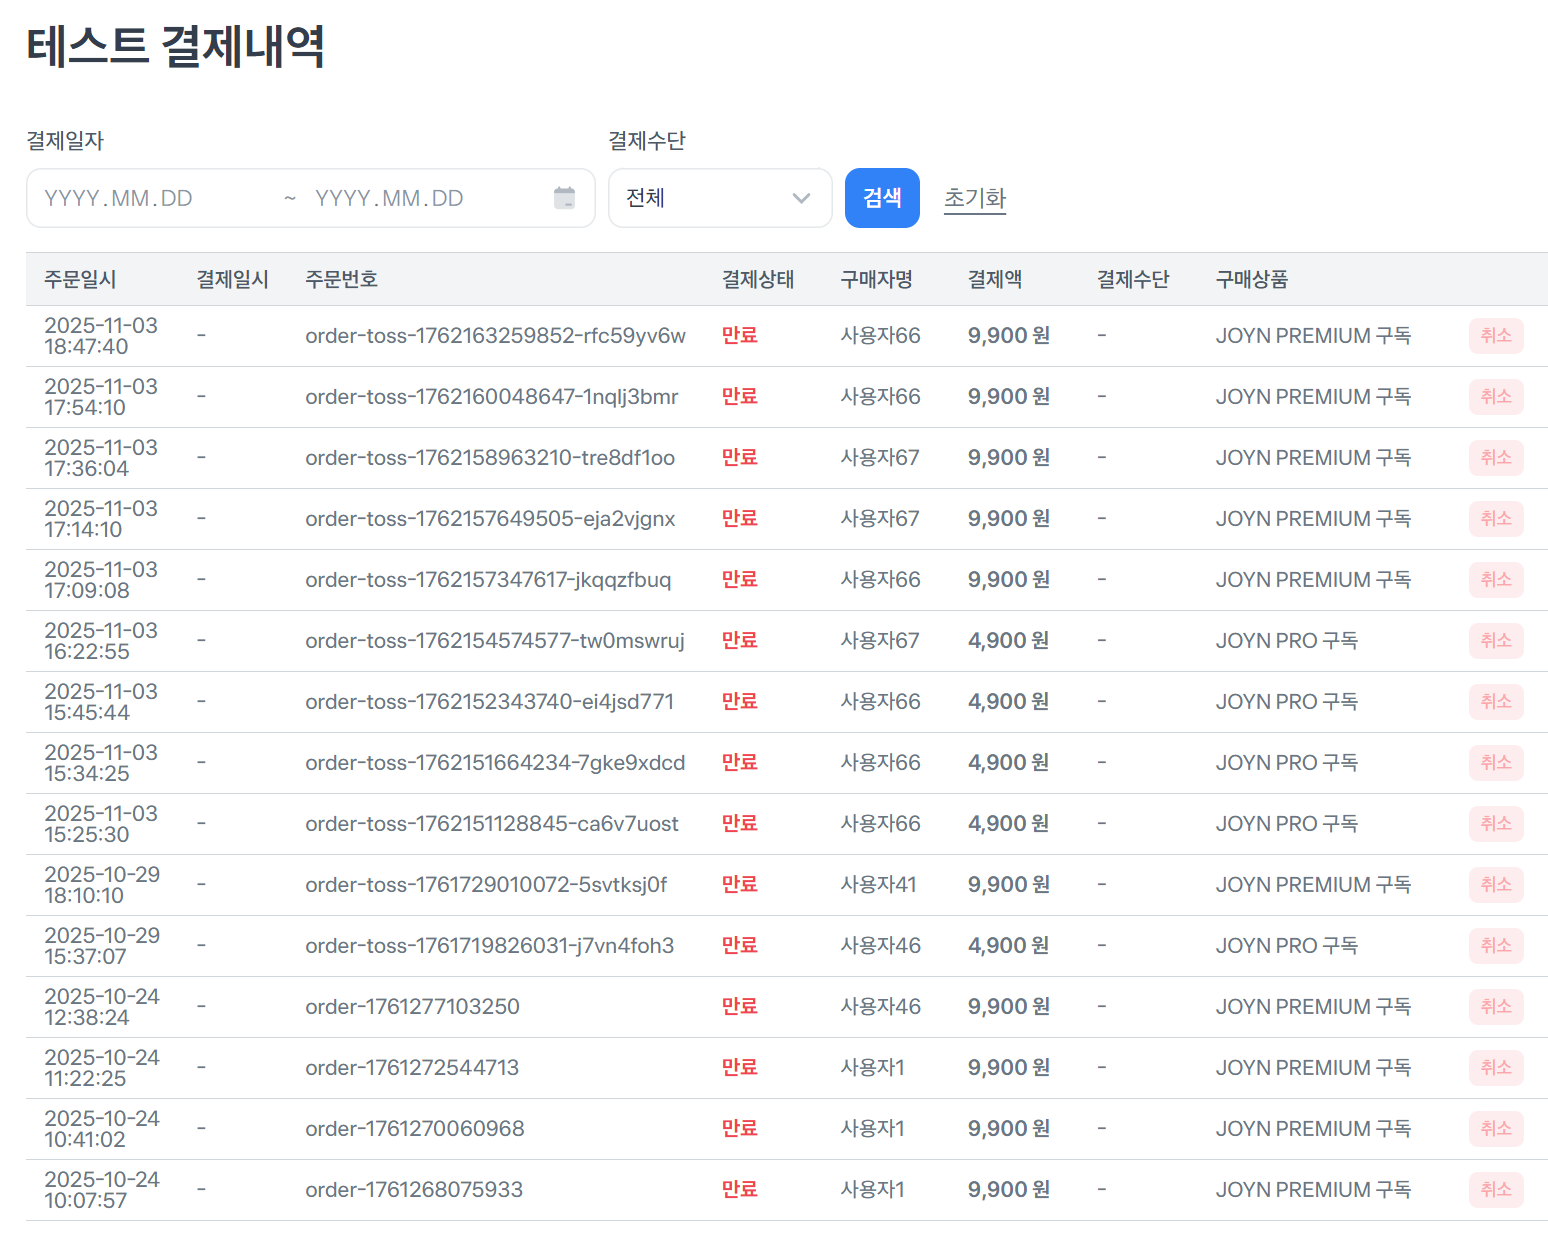Viewport: 1548px width, 1239px height.
Task: Open the calendar icon in date range field
Action: (x=564, y=198)
